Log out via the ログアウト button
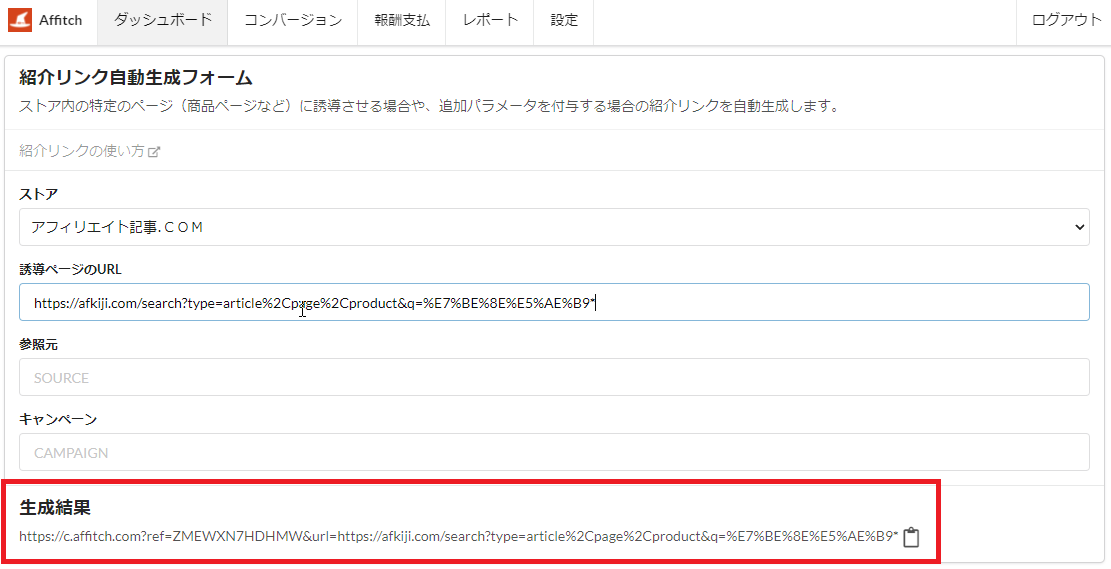Viewport: 1111px width, 569px height. (x=1066, y=21)
